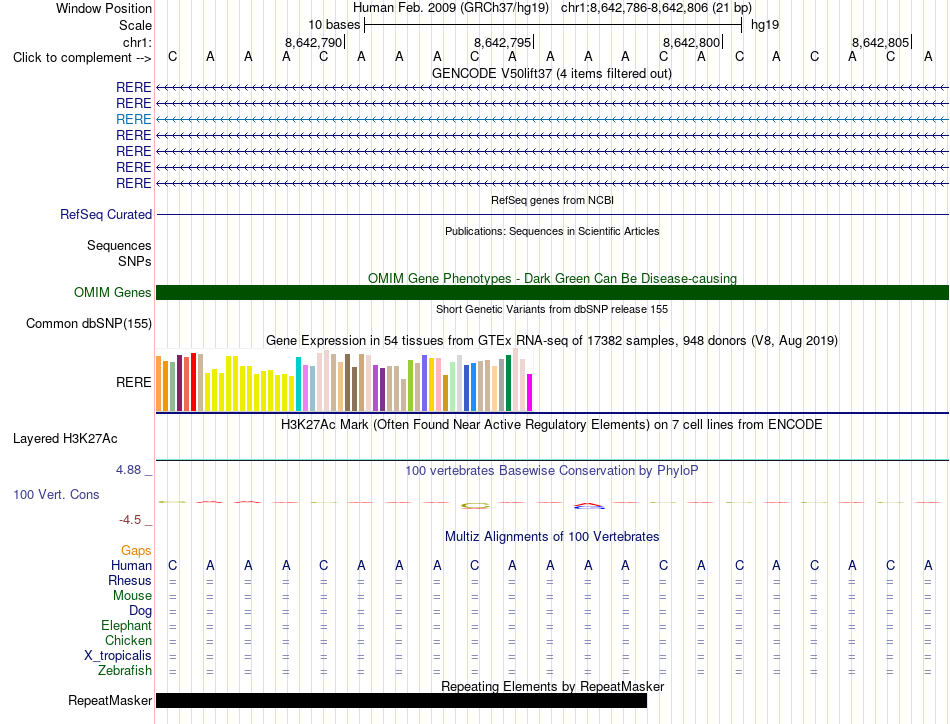This screenshot has height=724, width=950.
Task: Select the OMIM Genes track label
Action: click(x=113, y=293)
